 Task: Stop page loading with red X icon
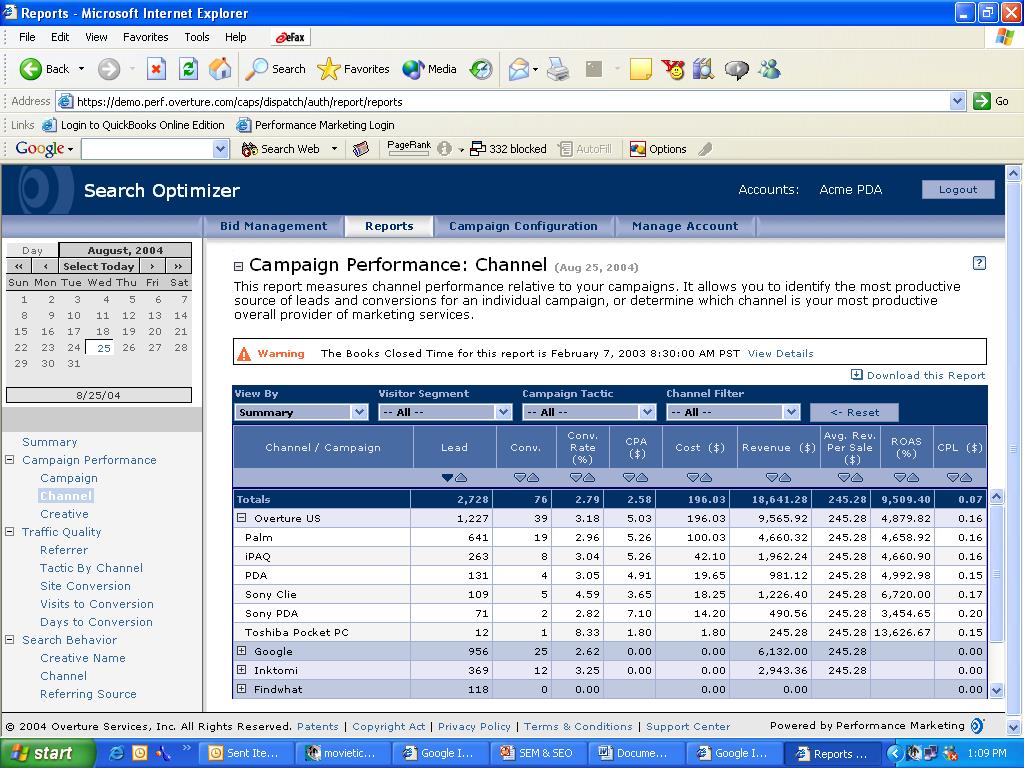[x=156, y=69]
